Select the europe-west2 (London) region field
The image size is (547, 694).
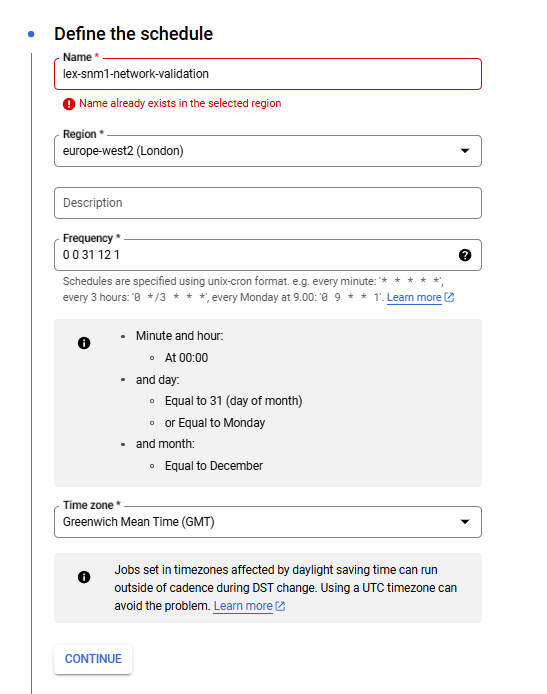(x=268, y=151)
